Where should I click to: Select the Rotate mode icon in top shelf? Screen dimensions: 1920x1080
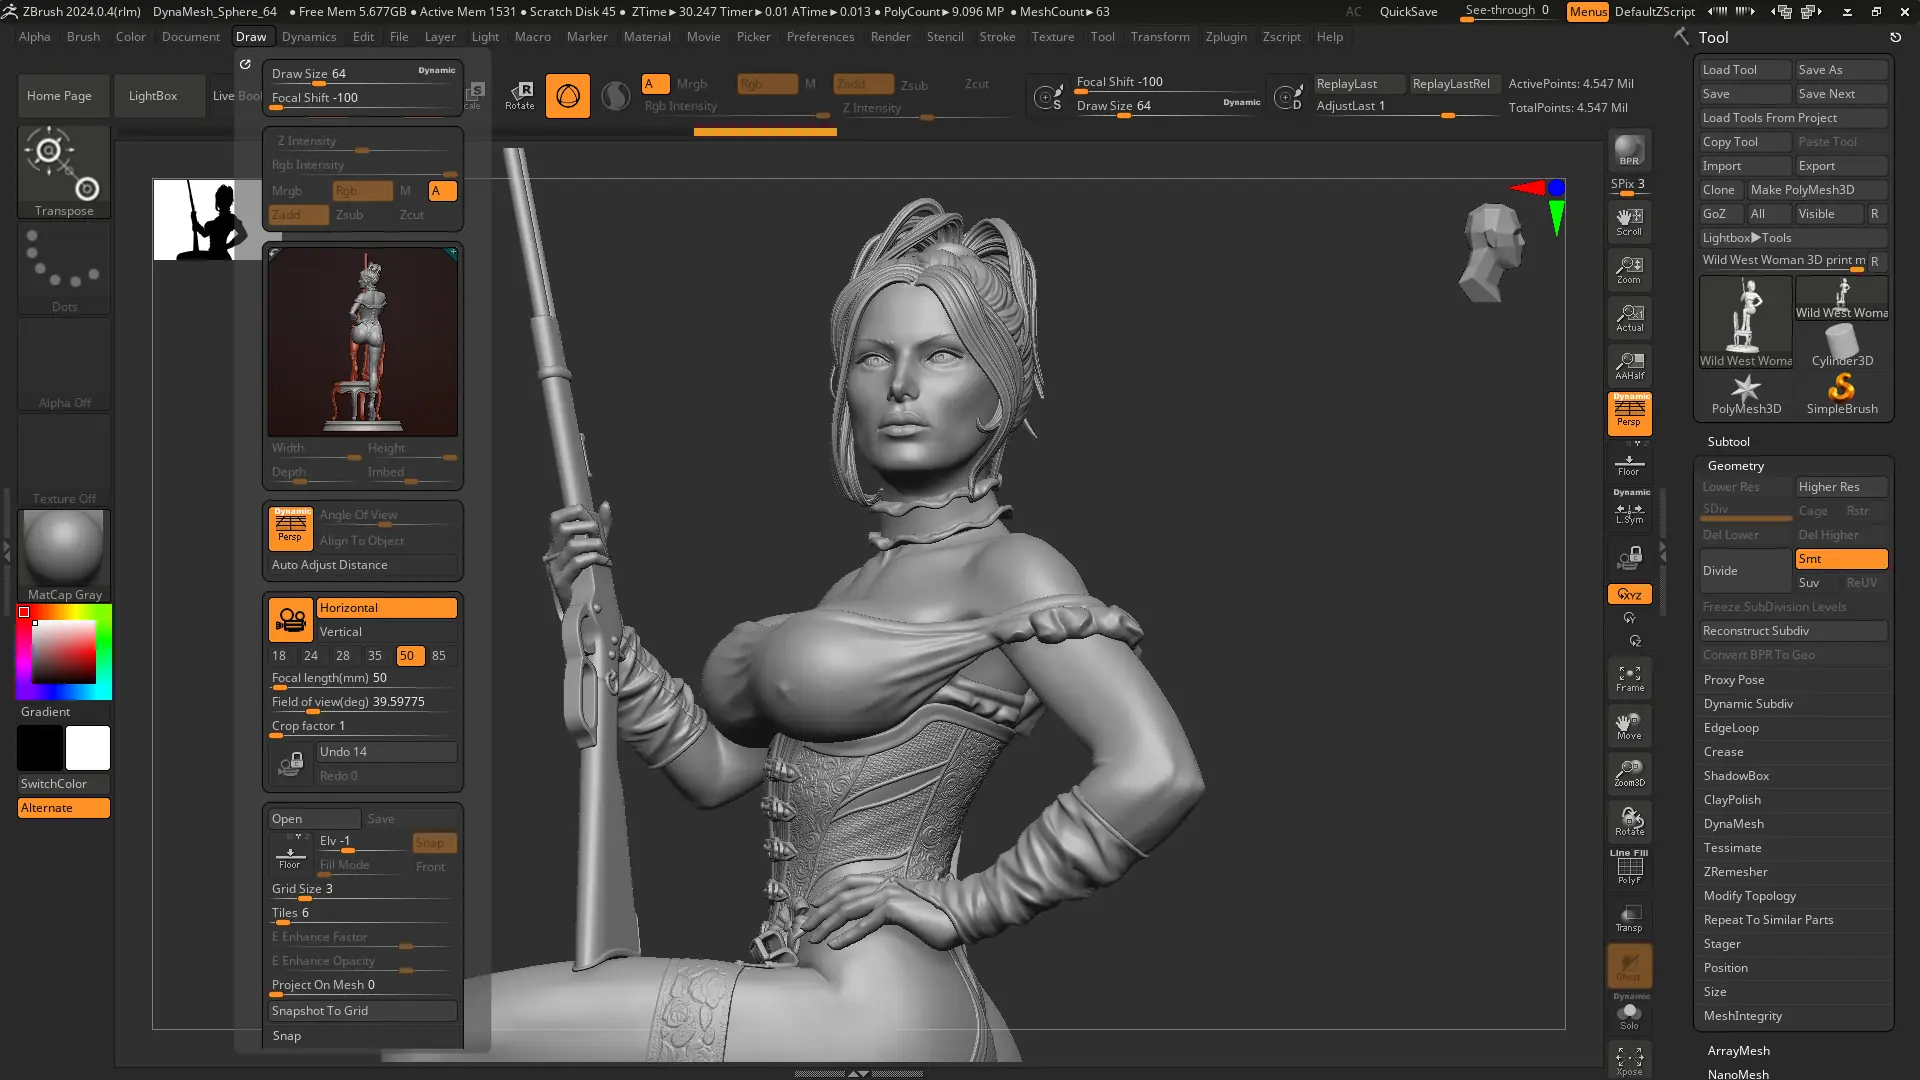(520, 95)
